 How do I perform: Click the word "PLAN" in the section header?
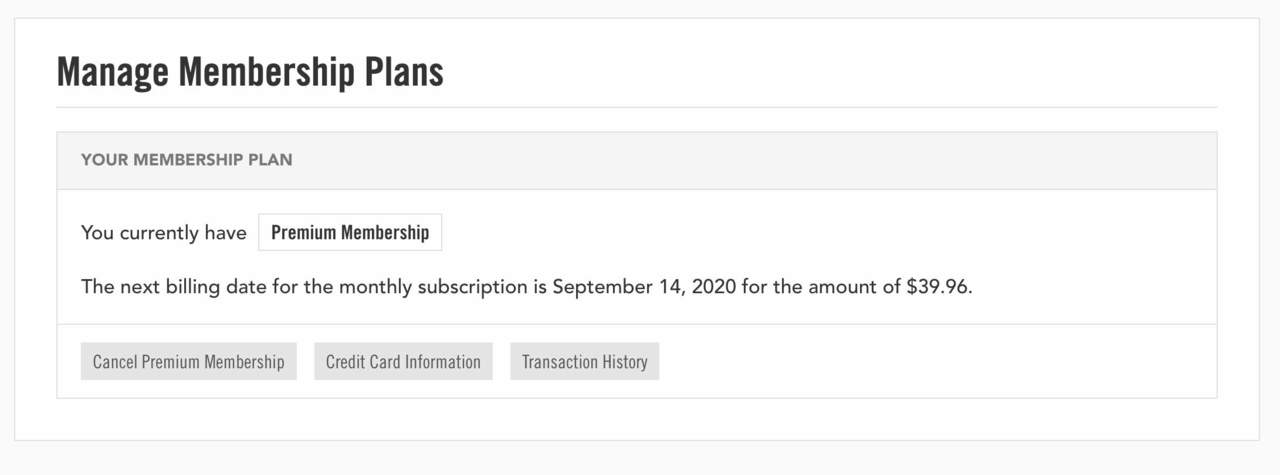click(271, 160)
